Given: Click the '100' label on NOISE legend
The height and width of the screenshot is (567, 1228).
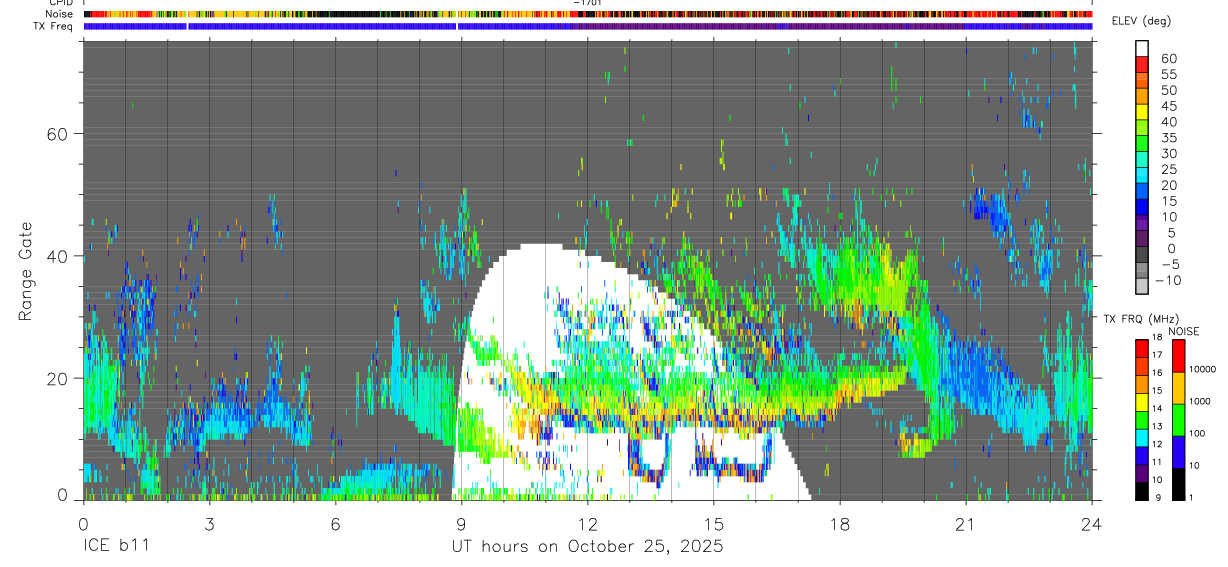Looking at the screenshot, I should click(1198, 435).
